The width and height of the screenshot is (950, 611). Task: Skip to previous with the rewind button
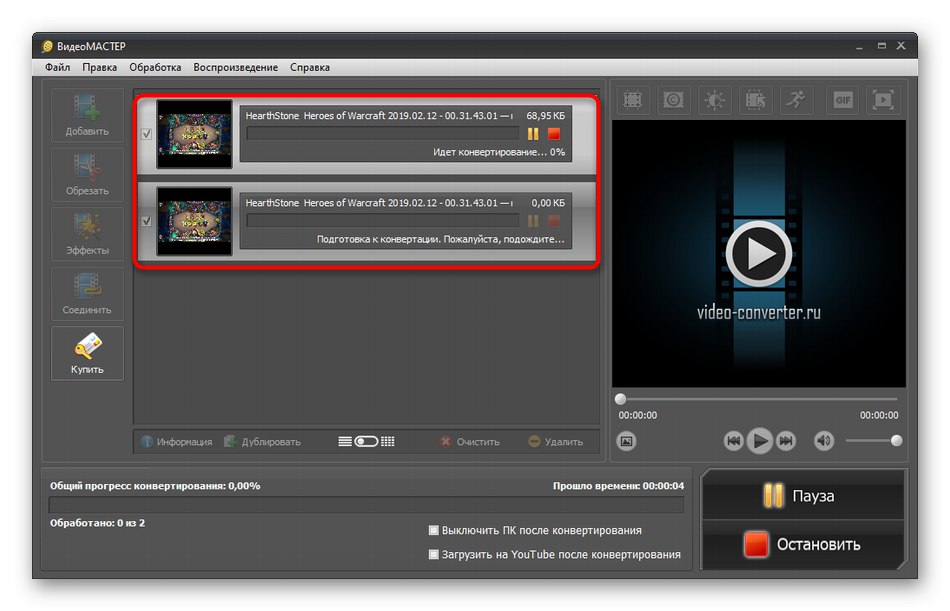coord(733,441)
